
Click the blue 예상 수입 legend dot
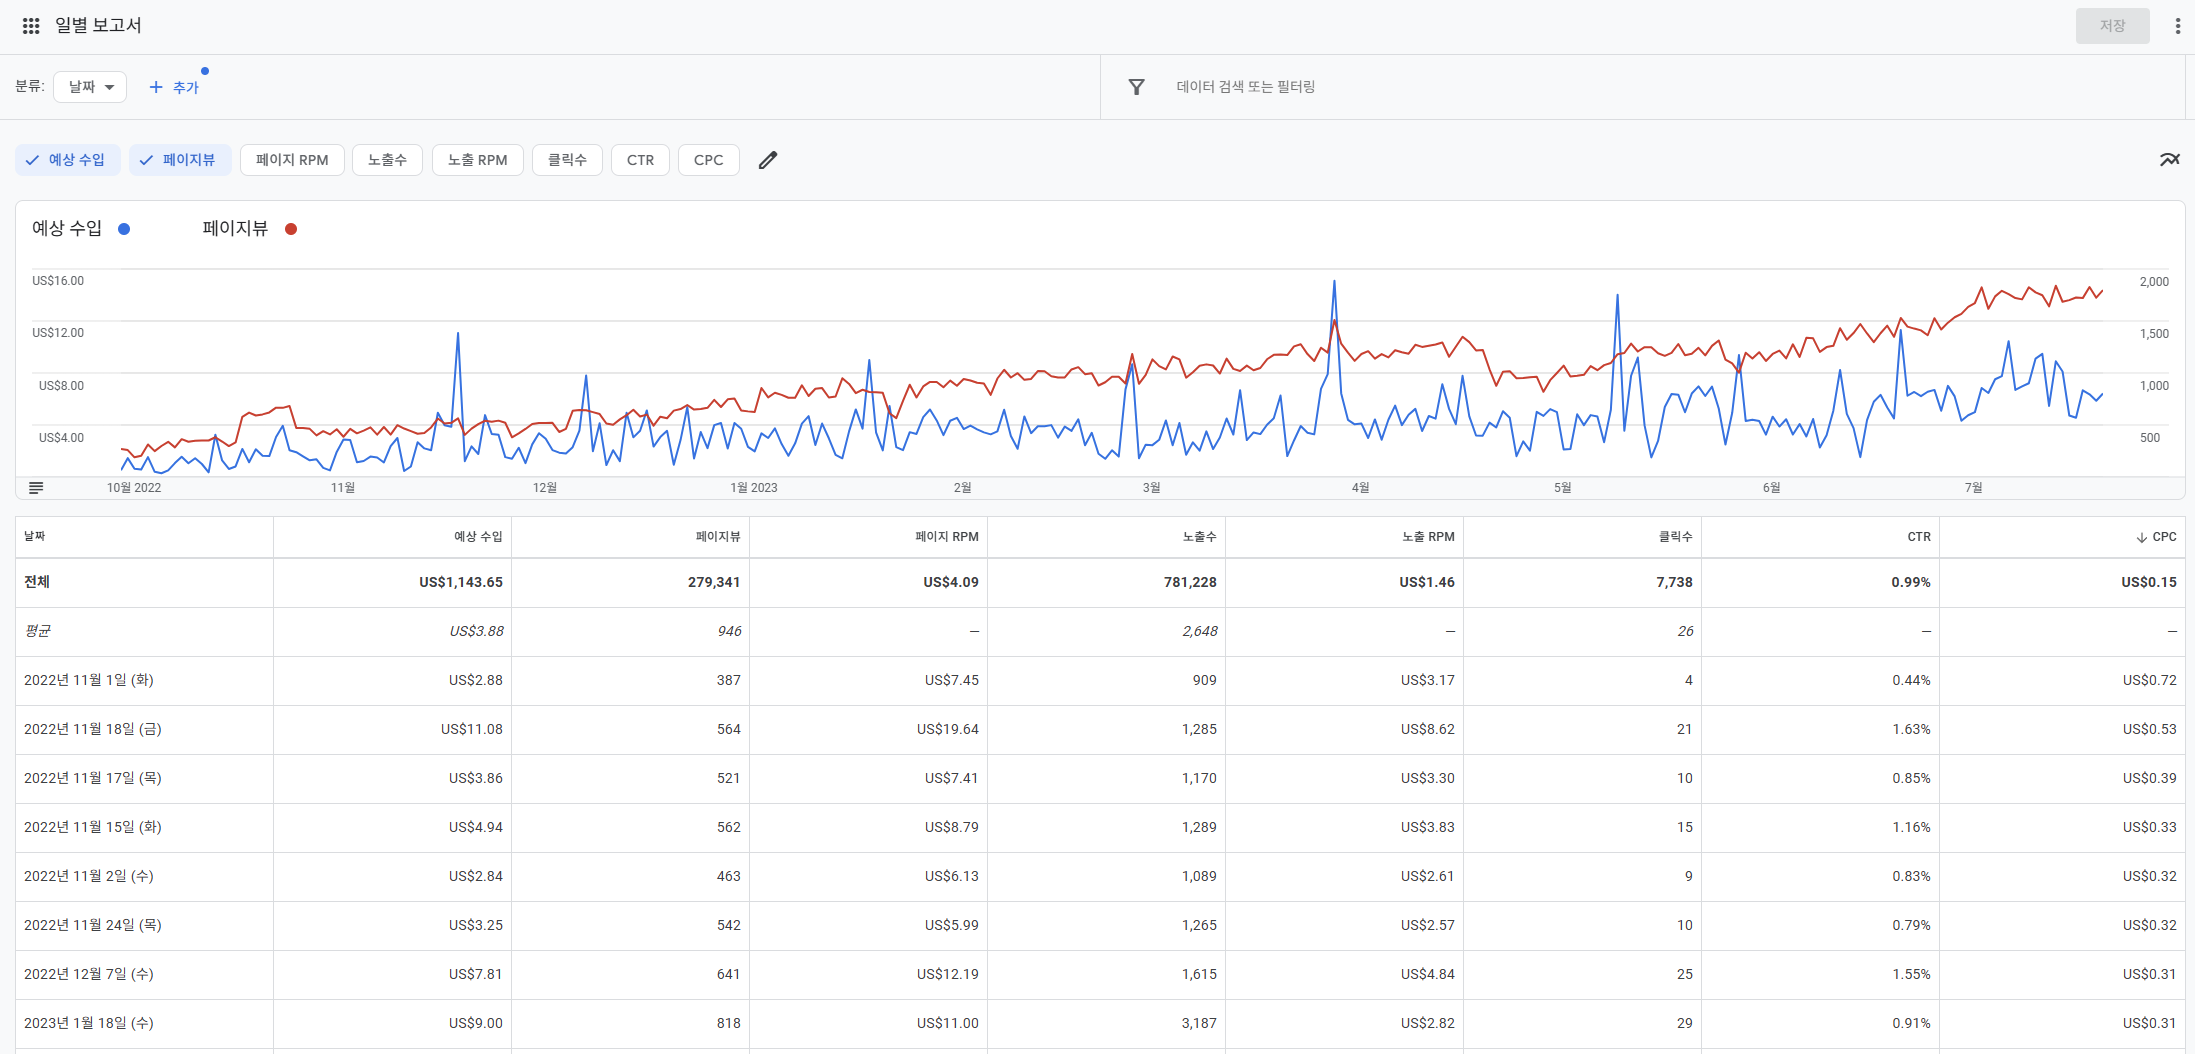[124, 229]
